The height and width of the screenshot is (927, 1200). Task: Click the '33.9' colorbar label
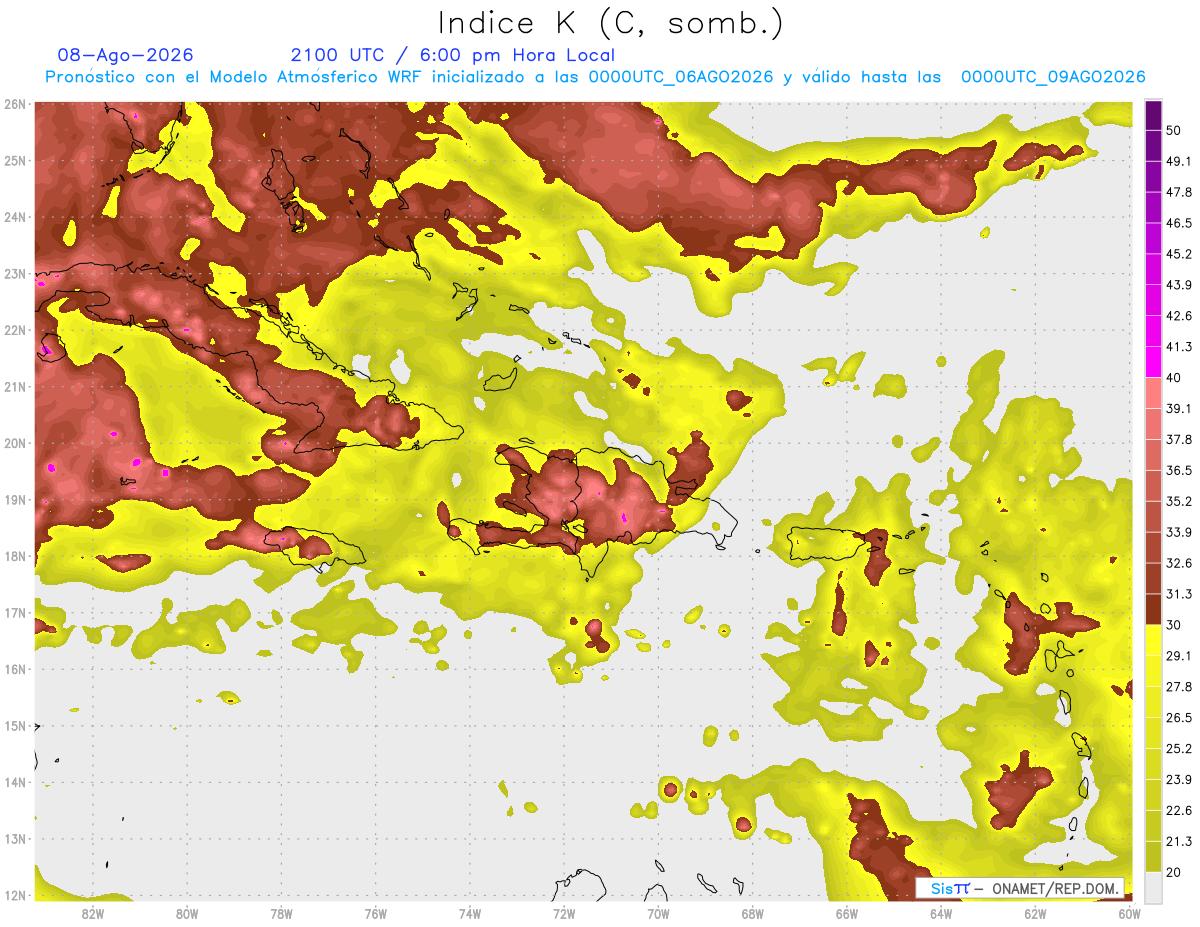[x=1179, y=532]
